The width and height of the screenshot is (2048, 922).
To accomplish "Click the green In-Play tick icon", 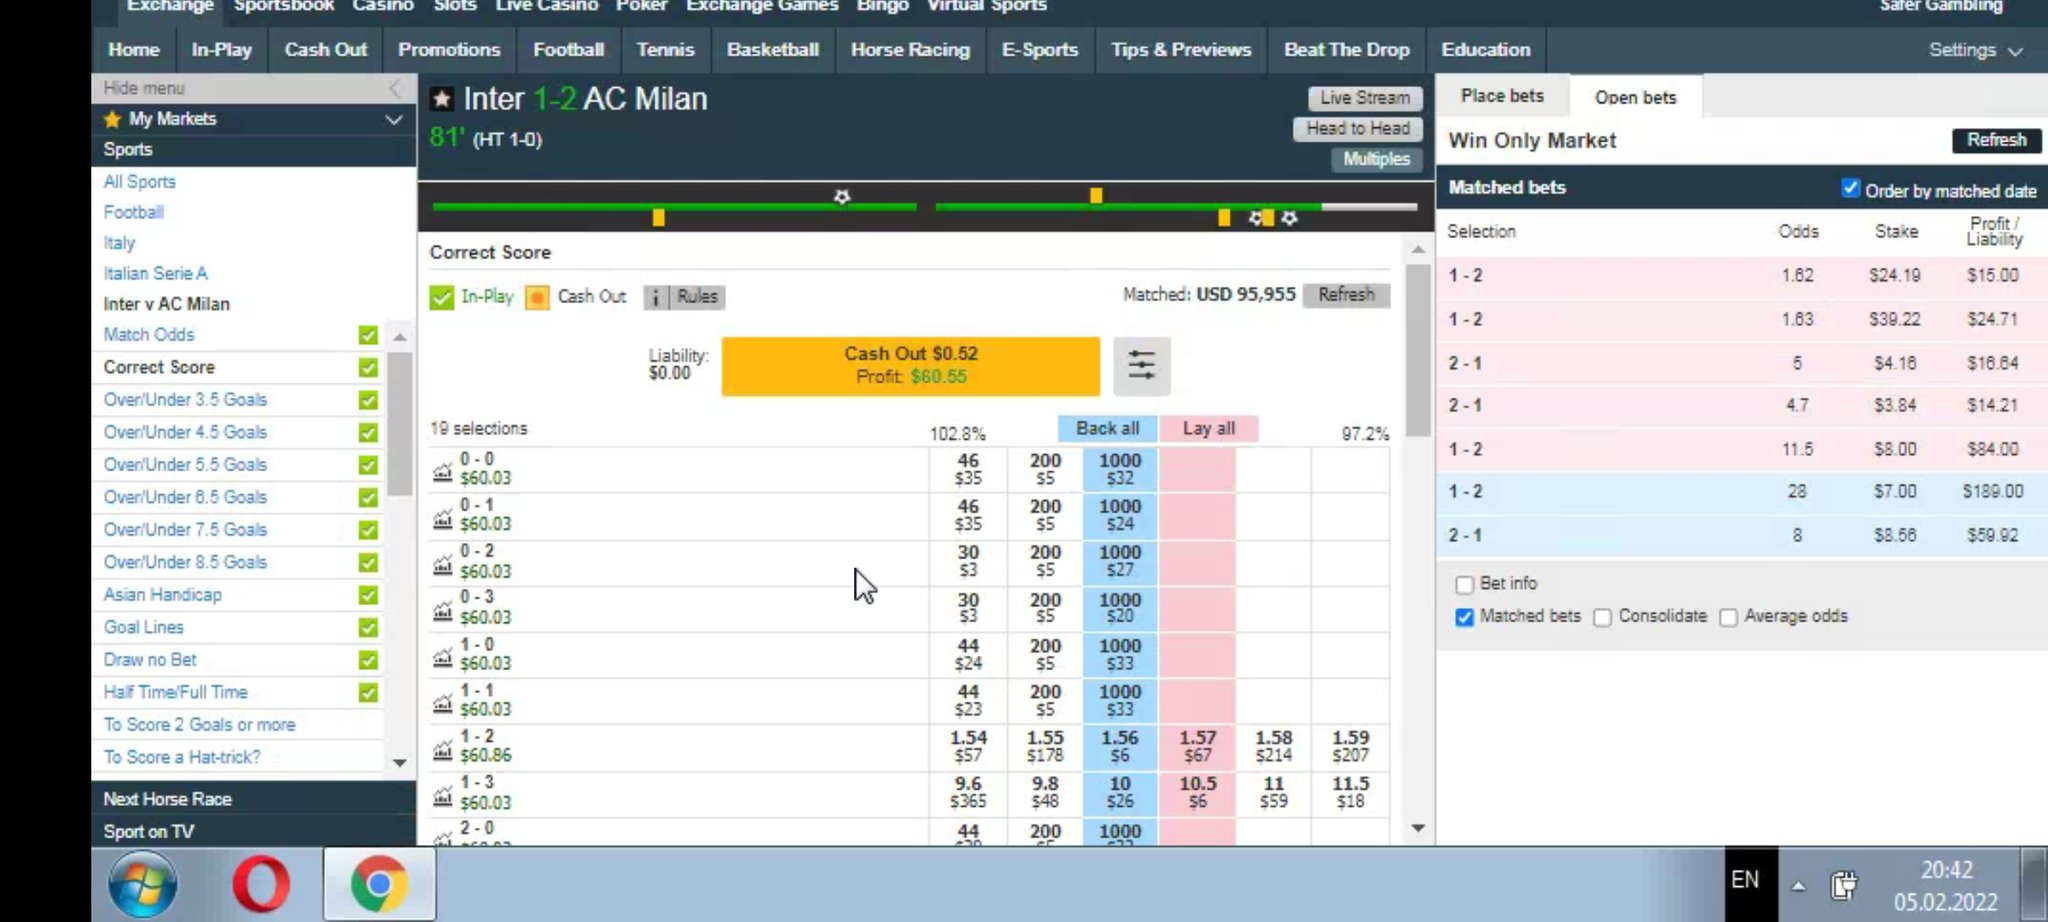I will 441,297.
